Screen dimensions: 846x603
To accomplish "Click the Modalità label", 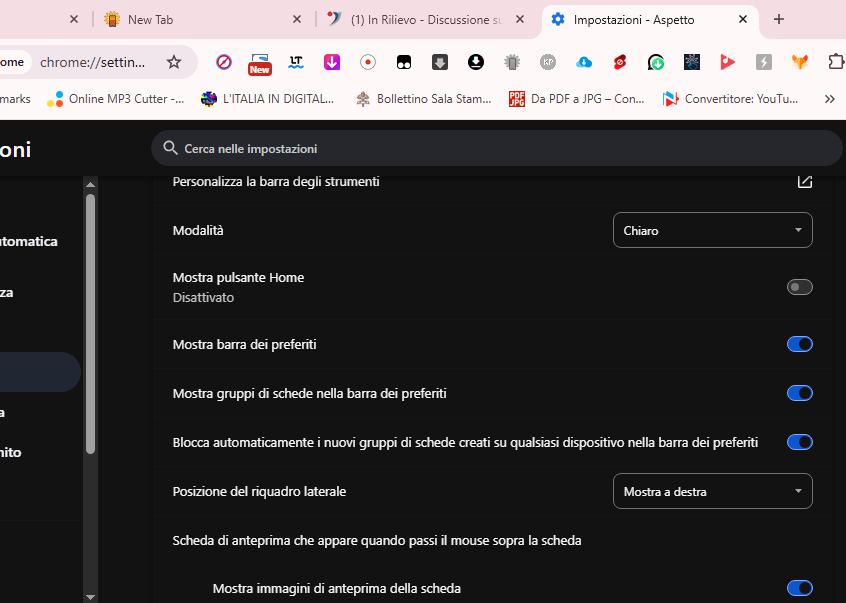I will (198, 230).
